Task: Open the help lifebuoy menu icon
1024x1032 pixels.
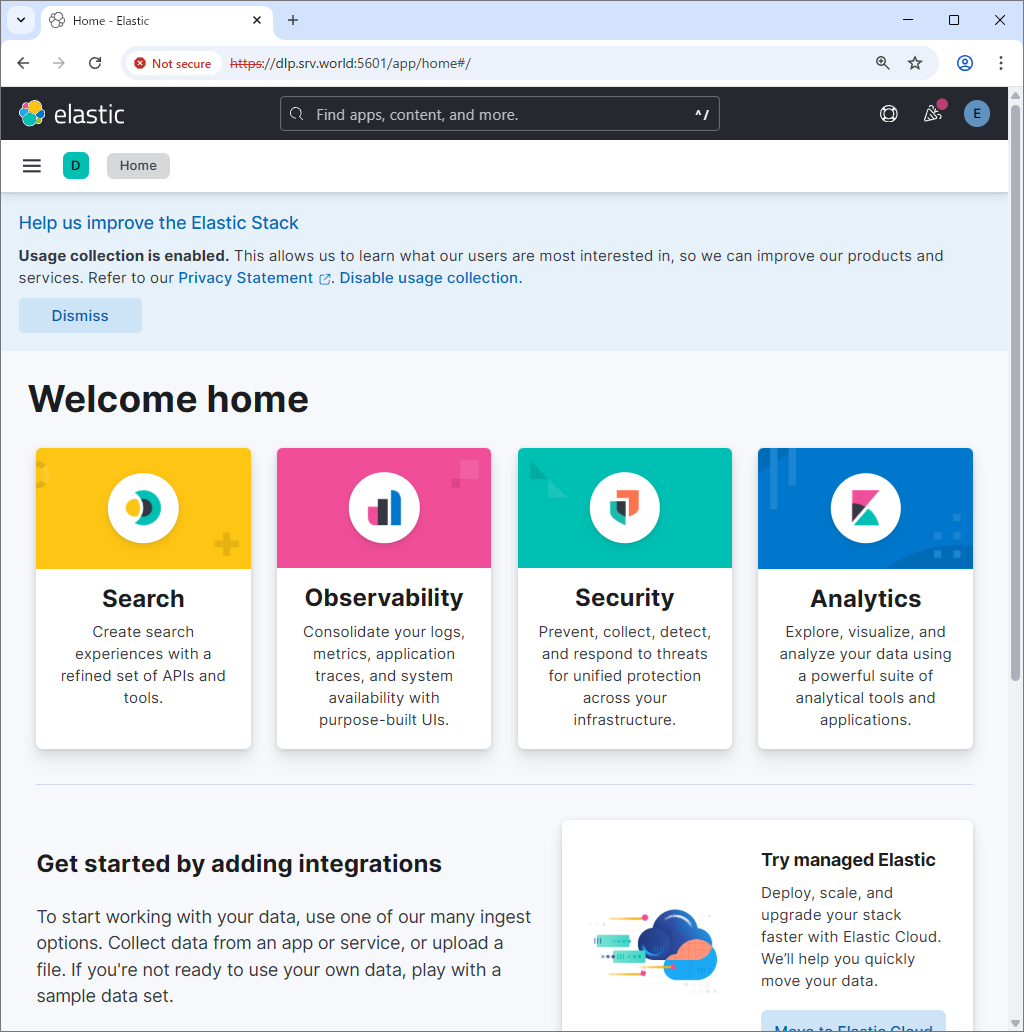Action: pyautogui.click(x=888, y=114)
